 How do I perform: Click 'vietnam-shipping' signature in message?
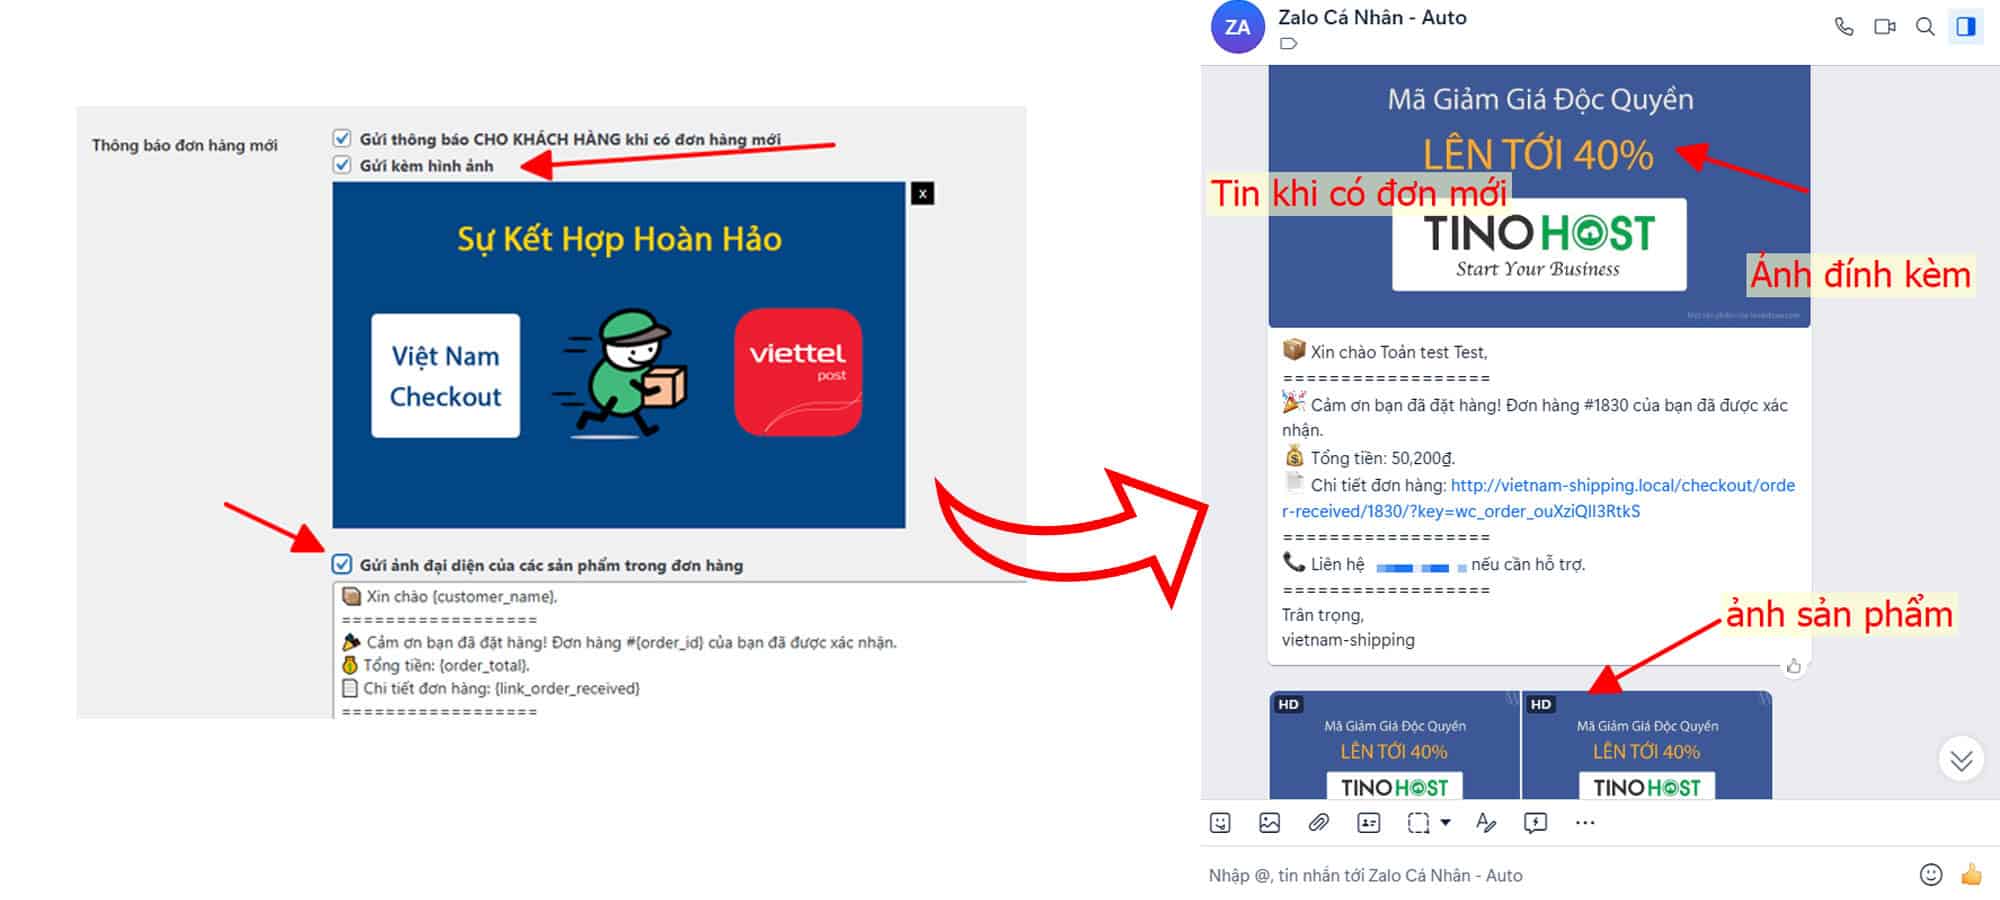(1348, 640)
